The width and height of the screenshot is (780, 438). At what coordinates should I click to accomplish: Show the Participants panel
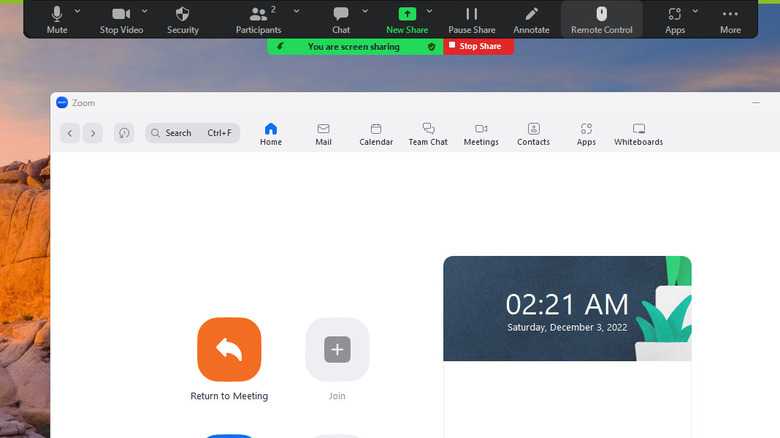(258, 20)
